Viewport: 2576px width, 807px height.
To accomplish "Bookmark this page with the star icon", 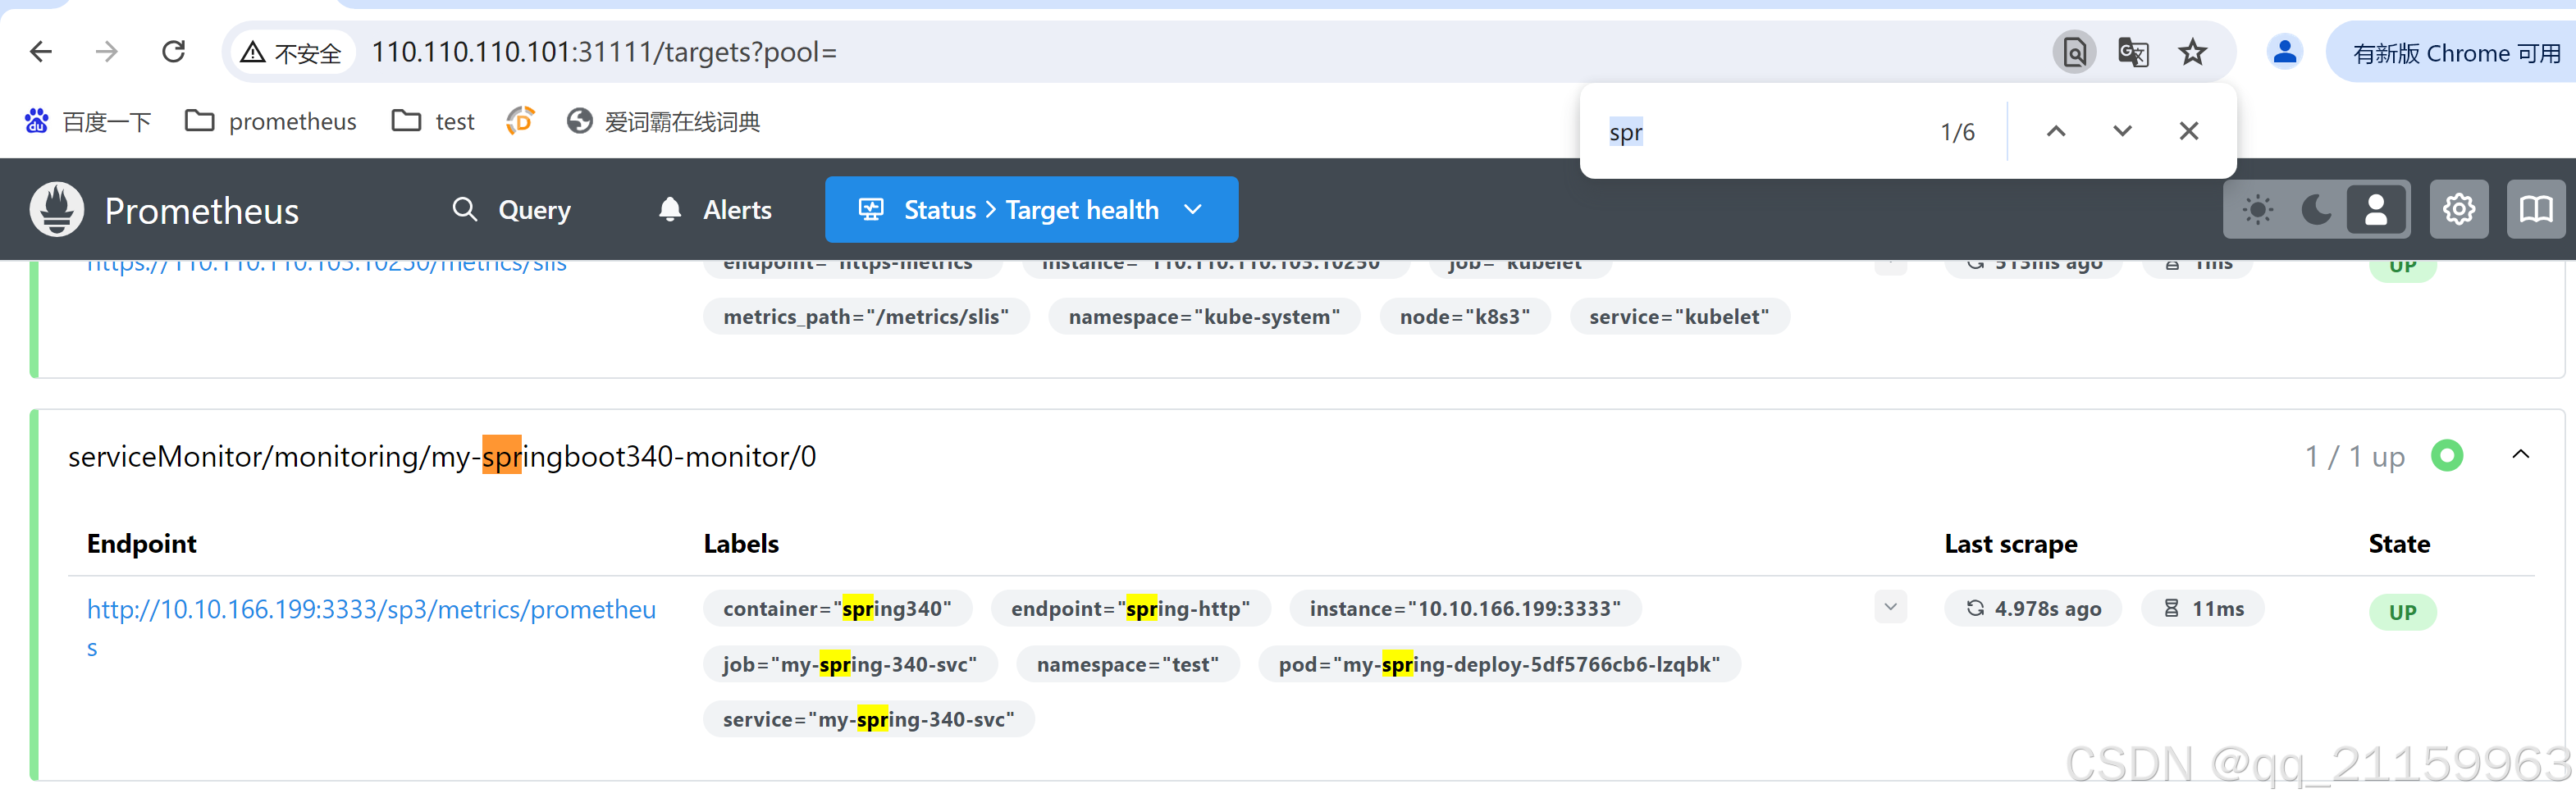I will [x=2193, y=52].
